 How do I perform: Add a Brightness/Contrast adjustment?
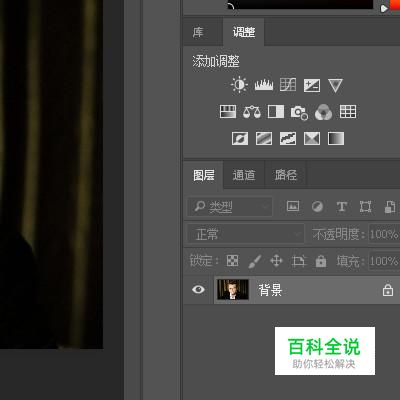point(239,85)
